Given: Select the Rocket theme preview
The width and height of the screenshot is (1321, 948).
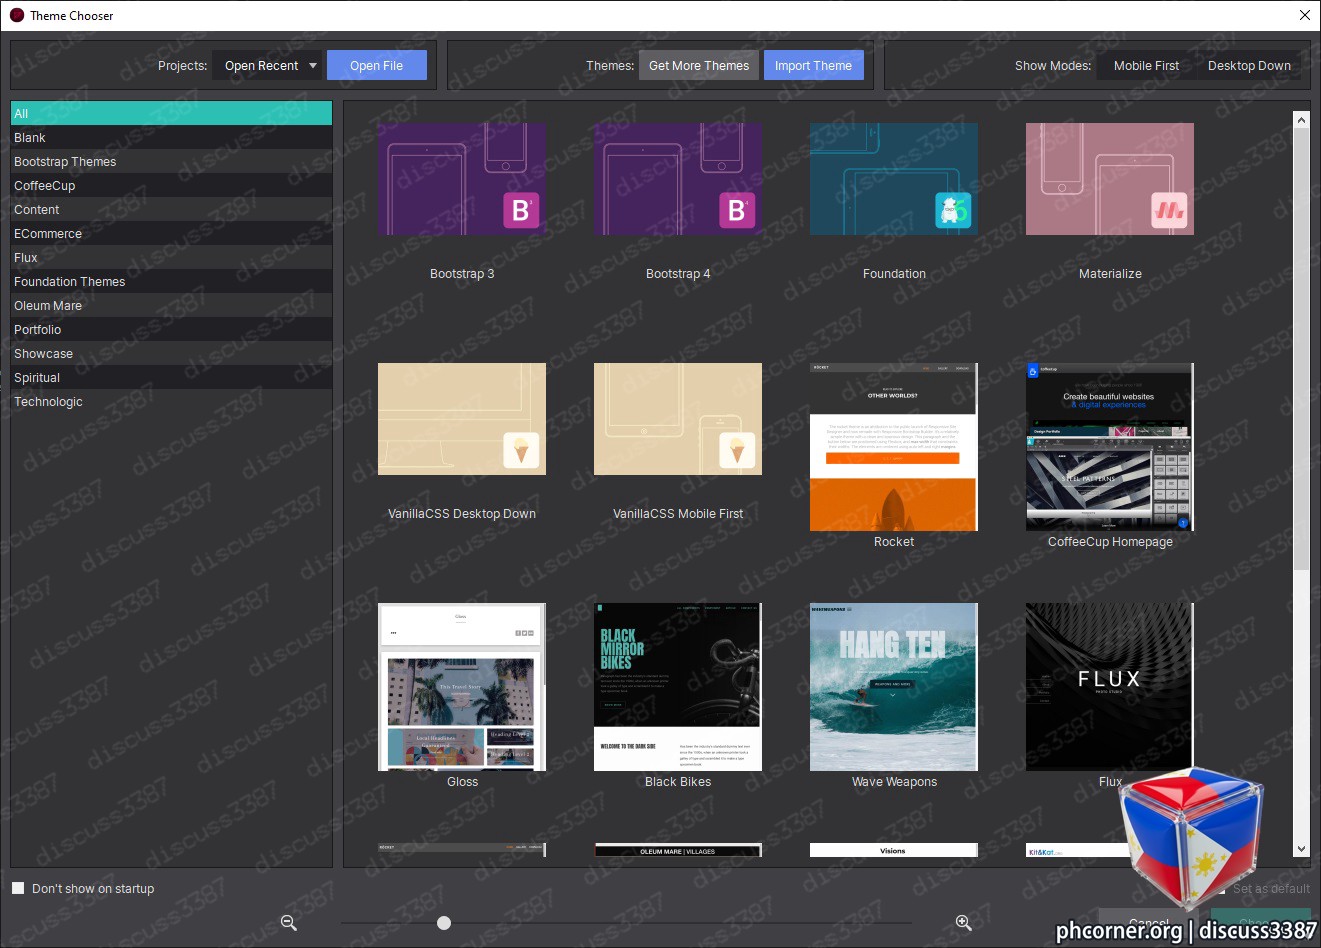Looking at the screenshot, I should [x=894, y=447].
